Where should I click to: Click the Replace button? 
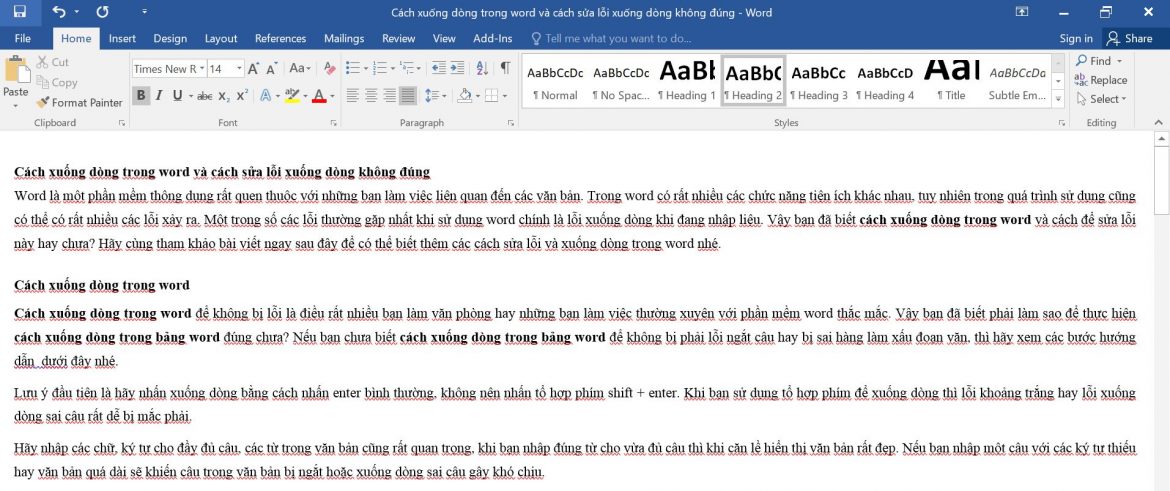(x=1101, y=80)
